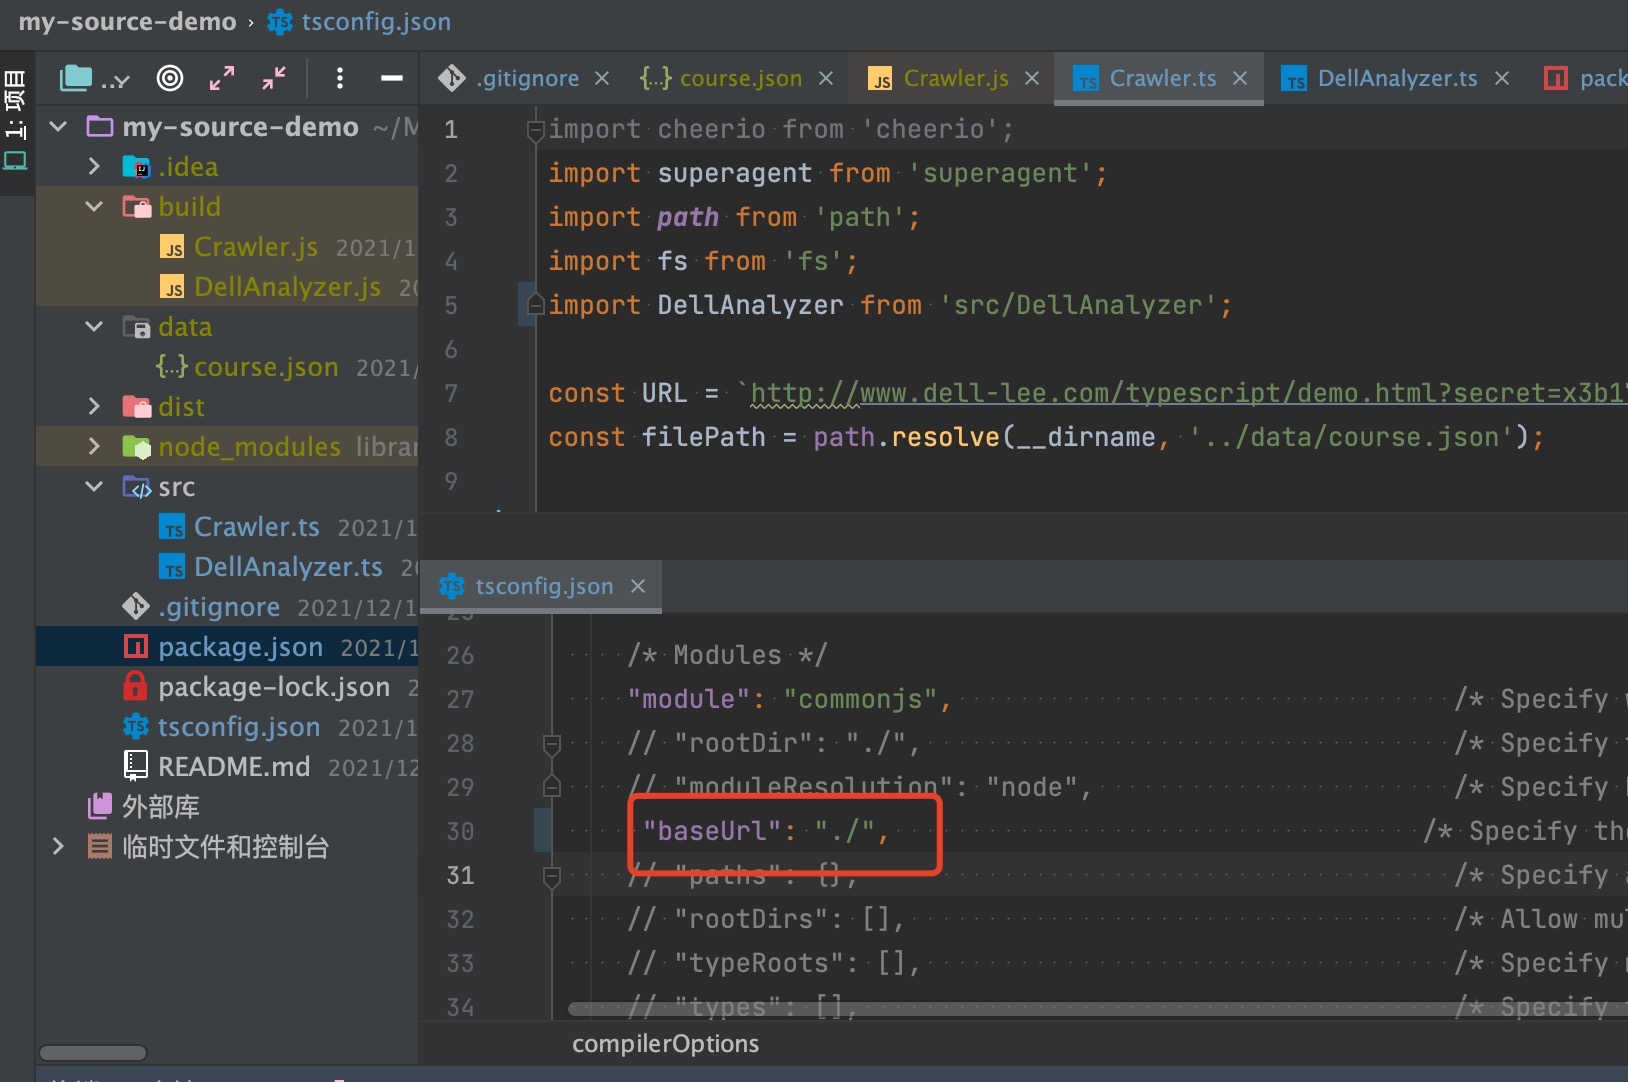Switch to the DellAnalyzer.ts tab
The height and width of the screenshot is (1082, 1628).
[1396, 78]
